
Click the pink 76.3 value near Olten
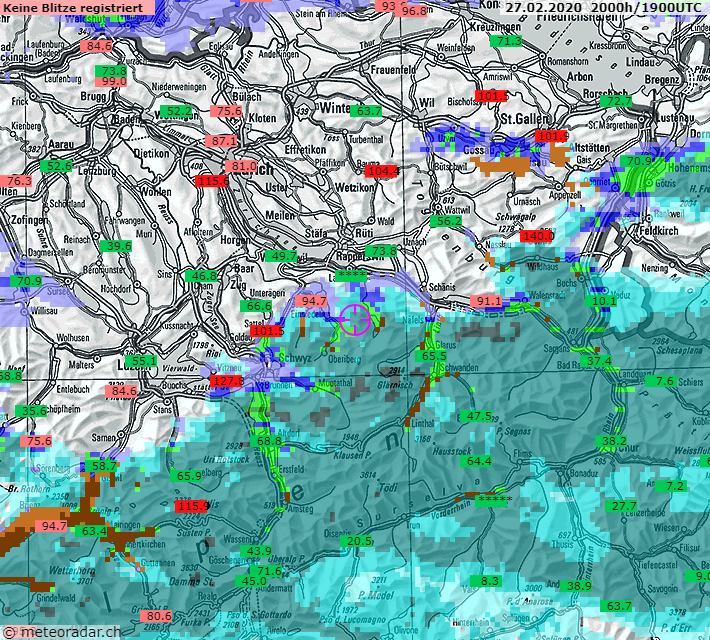pos(17,181)
